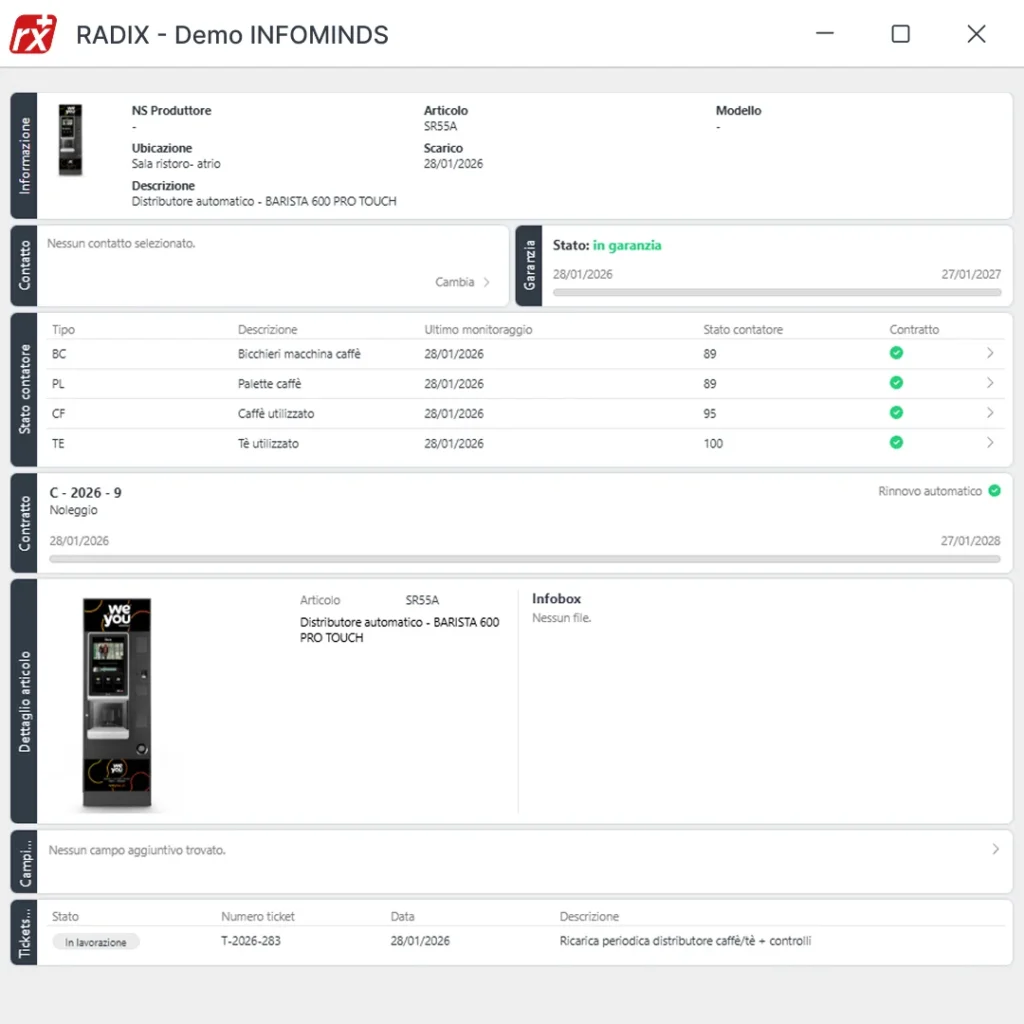Select the Informazione side tab
The height and width of the screenshot is (1024, 1024).
pyautogui.click(x=24, y=155)
